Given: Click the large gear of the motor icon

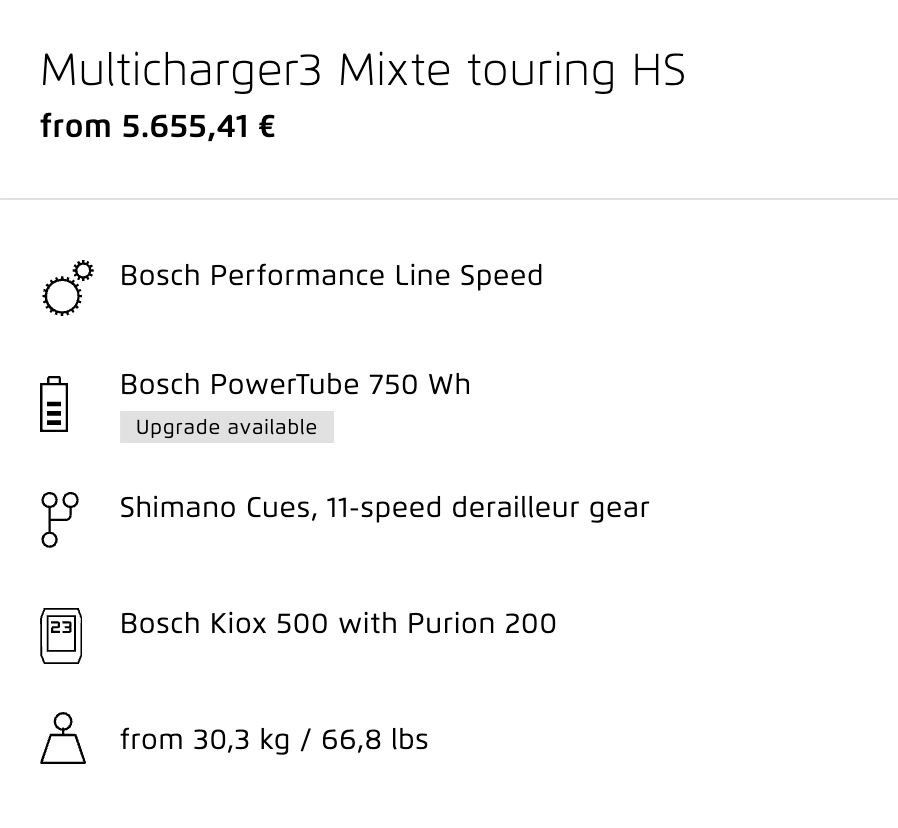Looking at the screenshot, I should click(62, 296).
